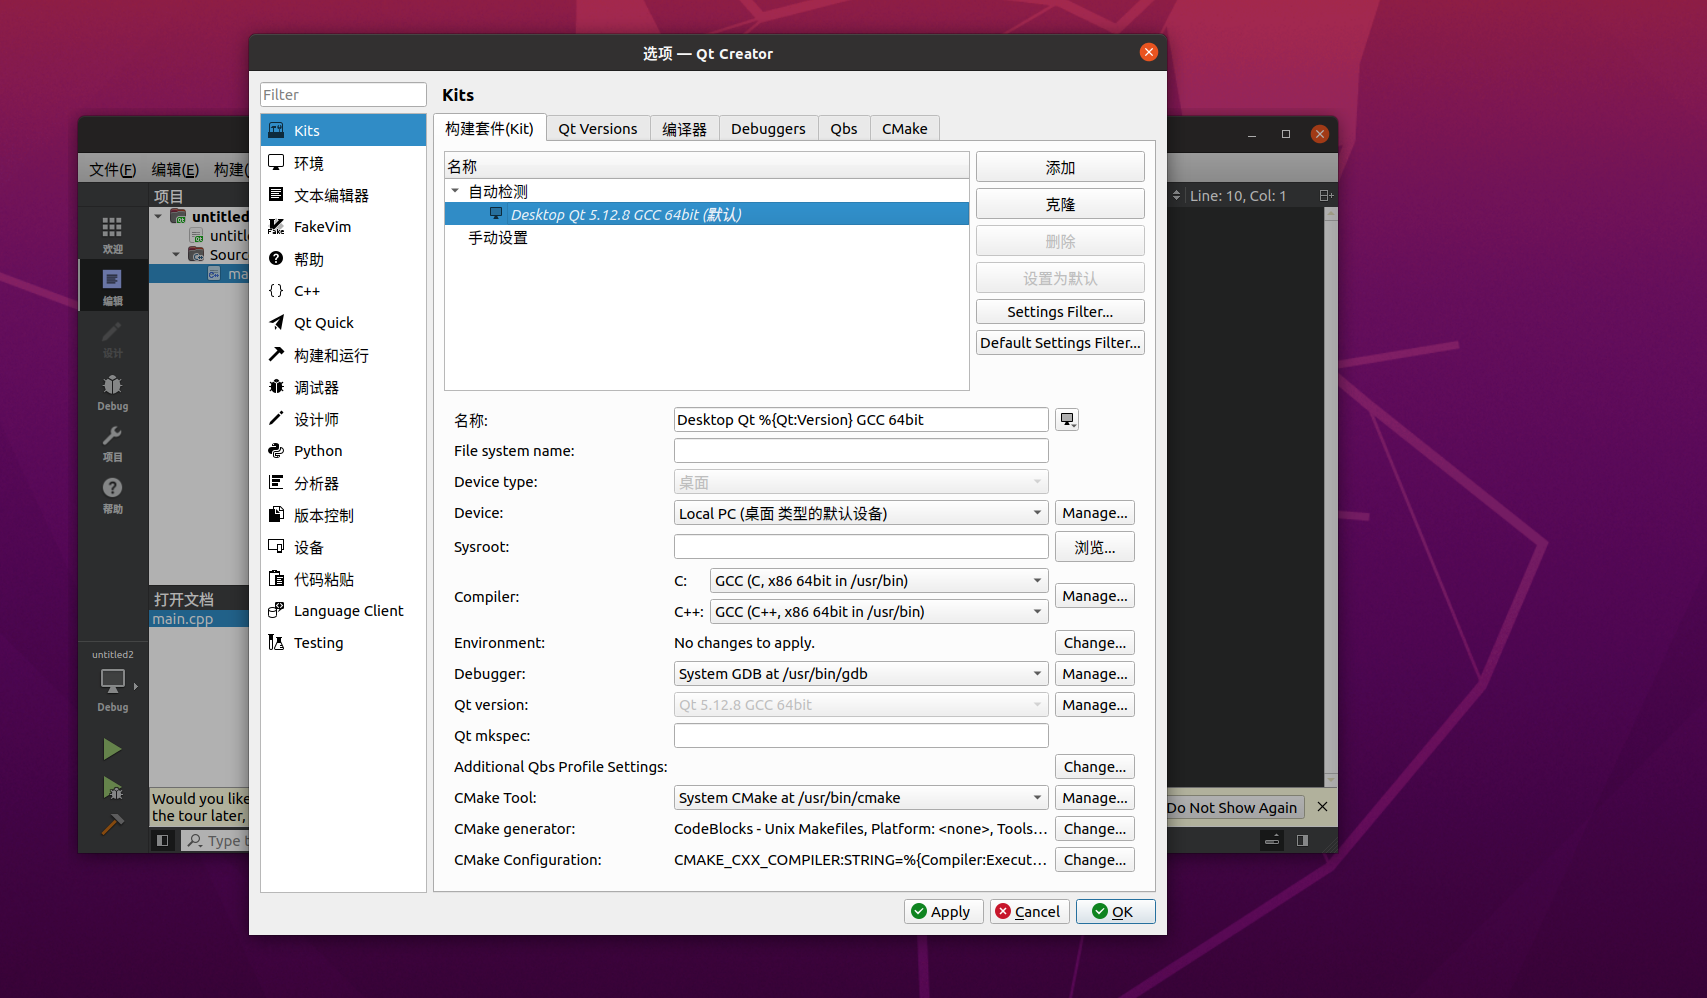
Task: Click the File system name field
Action: click(861, 451)
